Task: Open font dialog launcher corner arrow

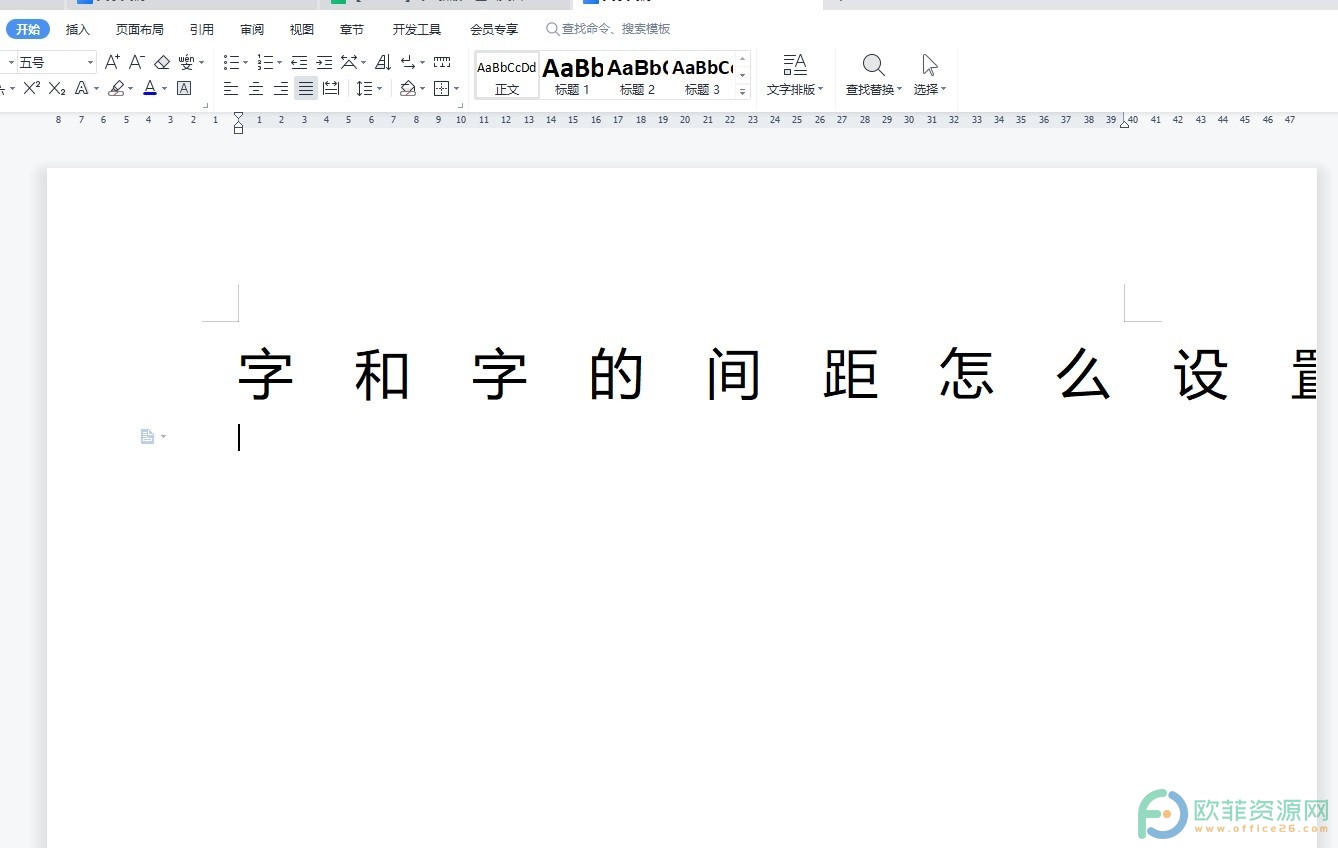Action: (x=206, y=104)
